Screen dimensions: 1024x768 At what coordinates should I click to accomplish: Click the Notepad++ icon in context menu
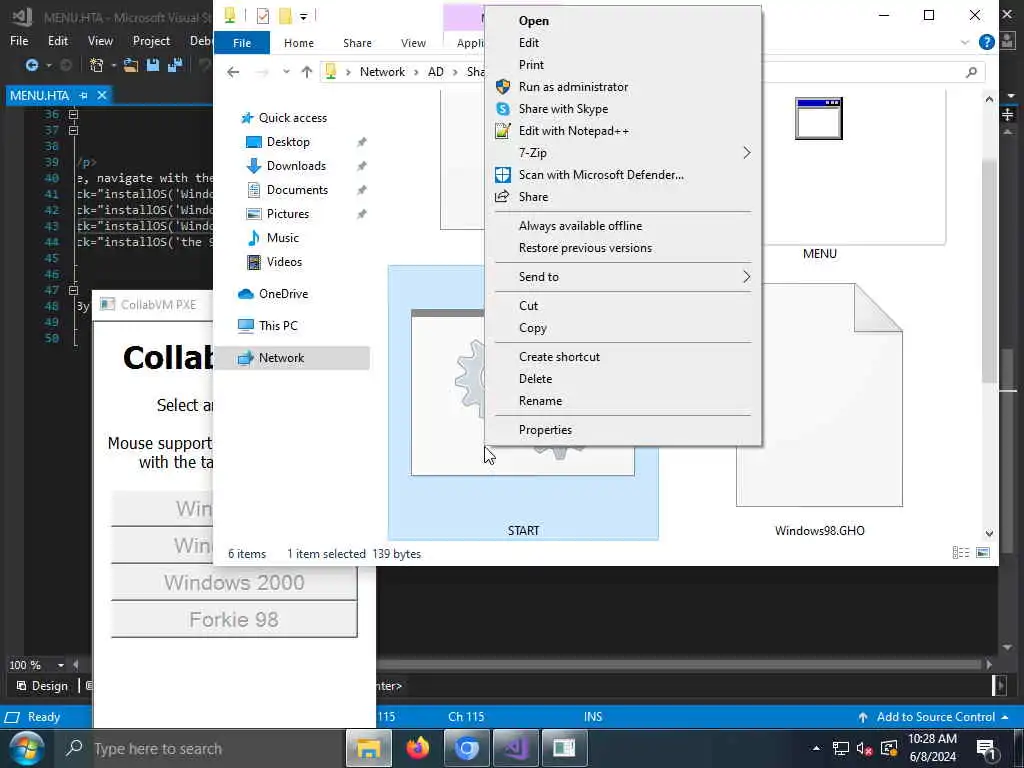click(x=503, y=131)
